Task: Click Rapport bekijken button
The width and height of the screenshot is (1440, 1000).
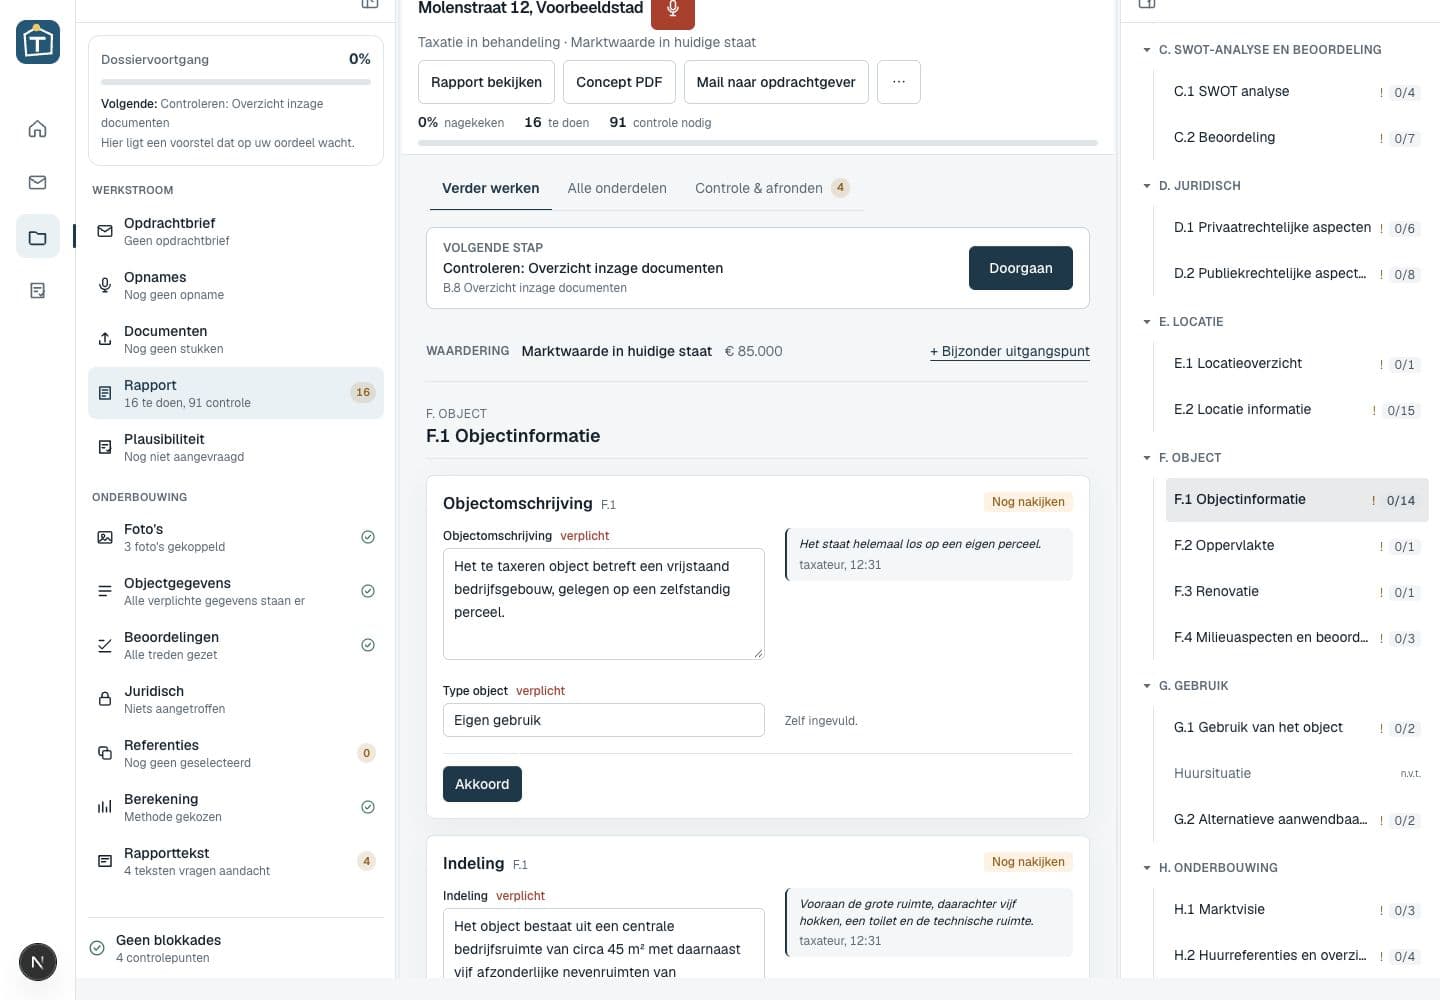Action: pos(486,82)
